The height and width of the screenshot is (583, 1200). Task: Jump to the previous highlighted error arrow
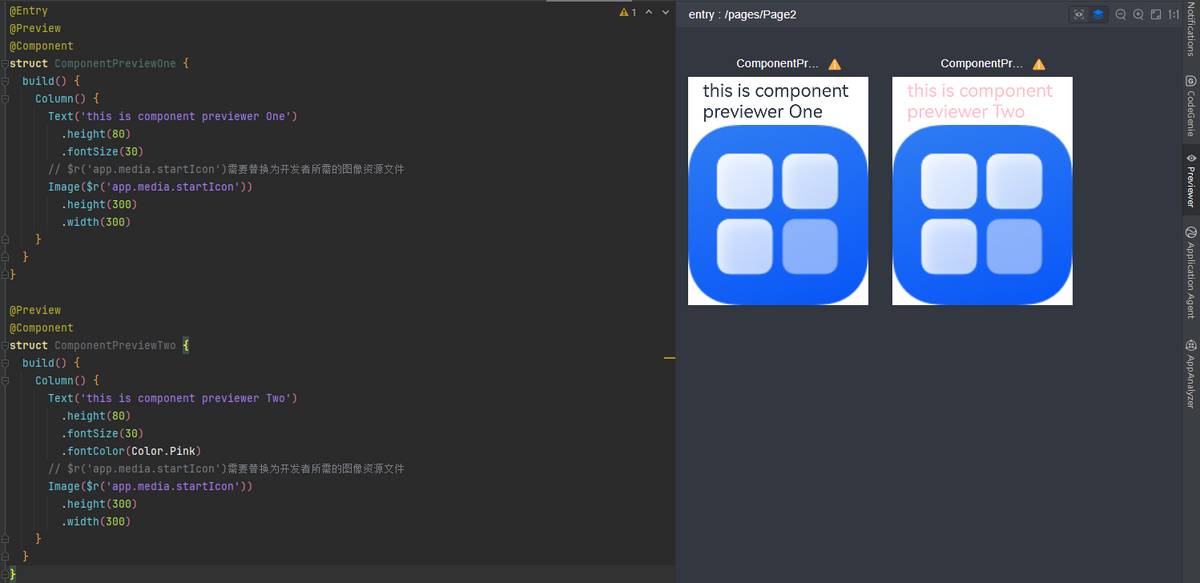point(649,12)
